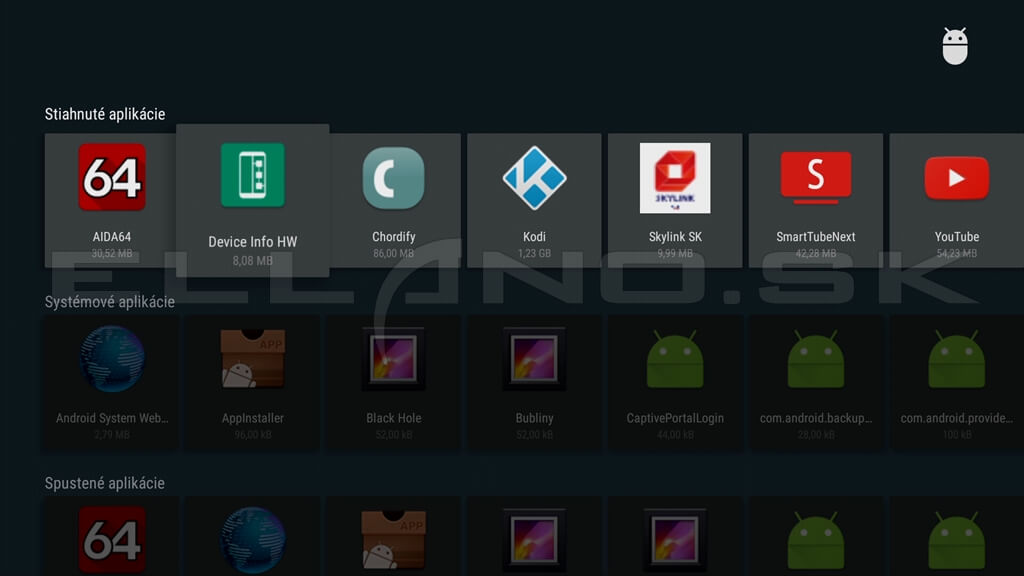Select Black Hole wallpaper app
Image resolution: width=1024 pixels, height=576 pixels.
393,382
